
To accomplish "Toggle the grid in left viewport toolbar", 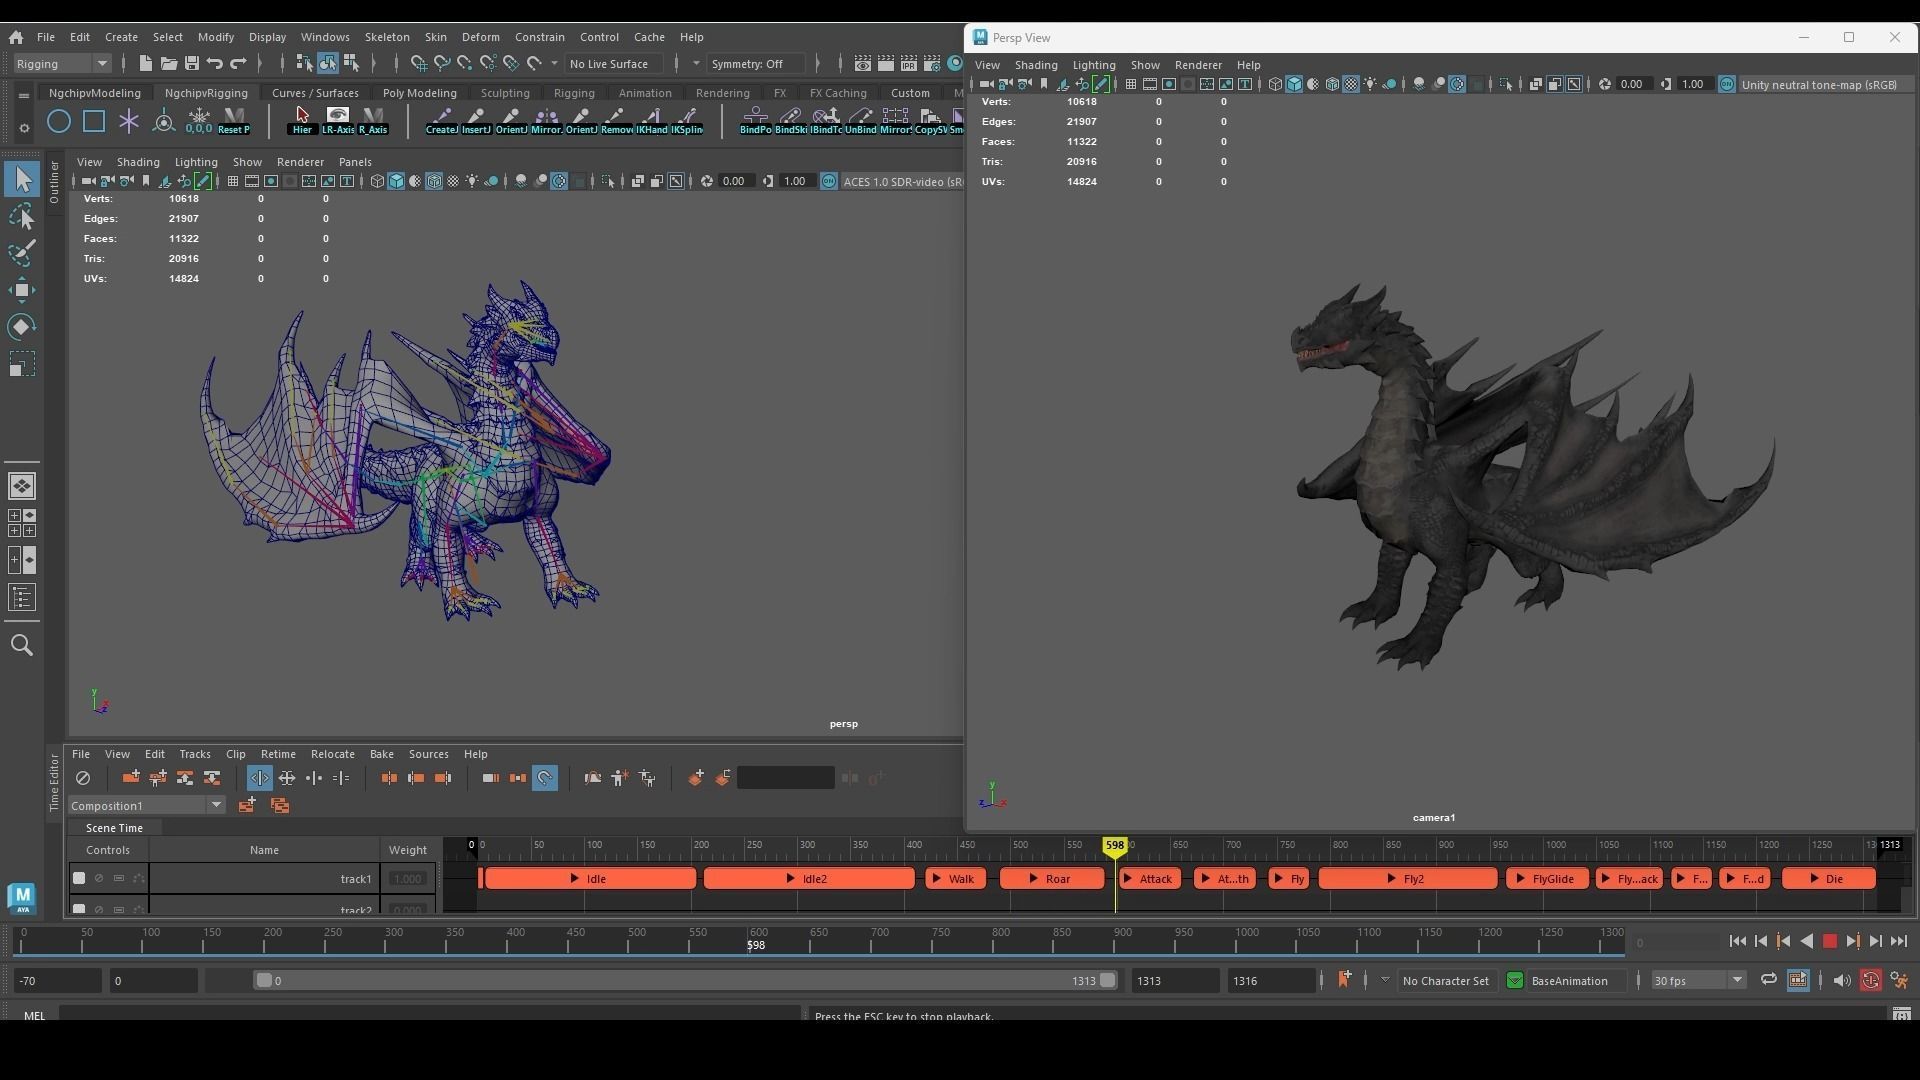I will pos(232,181).
